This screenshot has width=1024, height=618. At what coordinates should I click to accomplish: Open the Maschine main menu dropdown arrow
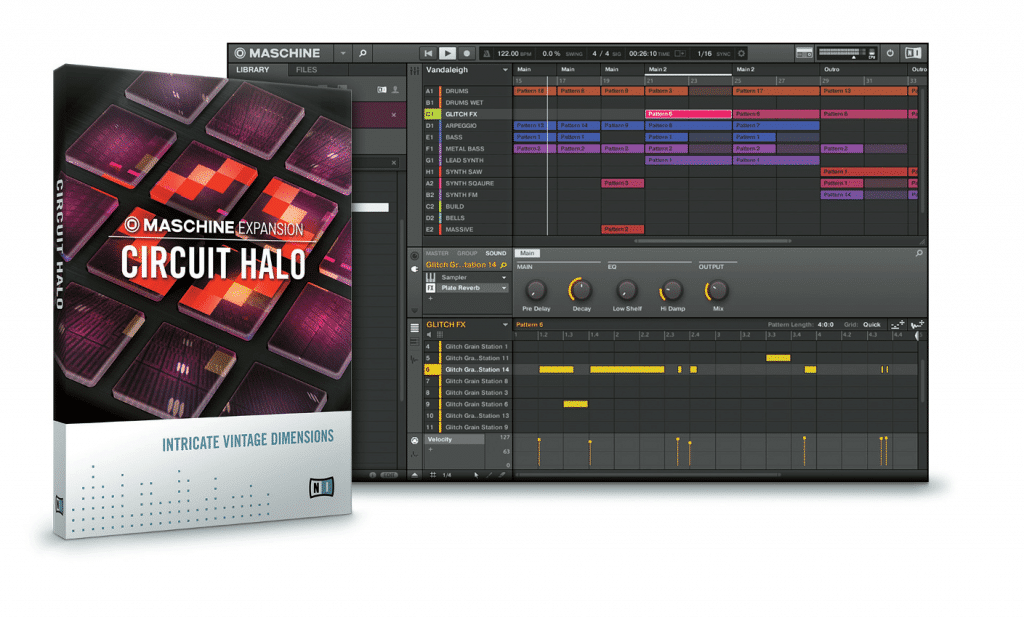click(x=343, y=54)
